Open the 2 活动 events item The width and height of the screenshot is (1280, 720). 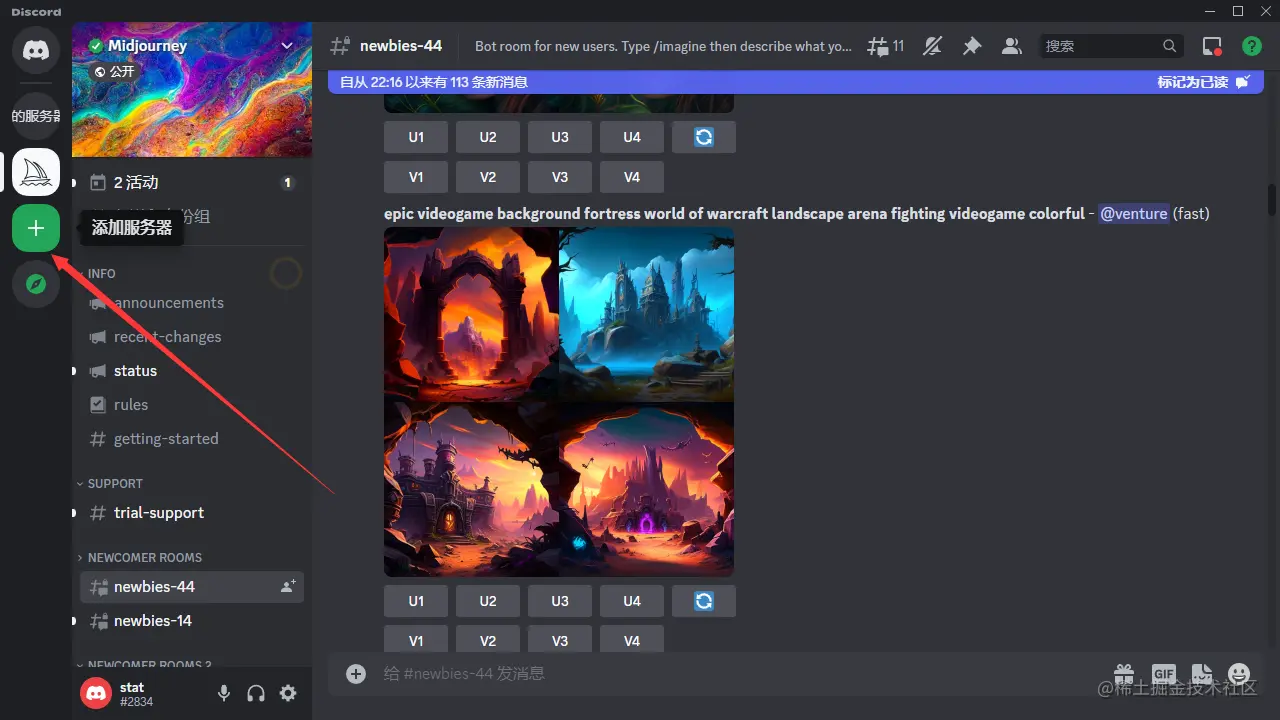[x=192, y=182]
